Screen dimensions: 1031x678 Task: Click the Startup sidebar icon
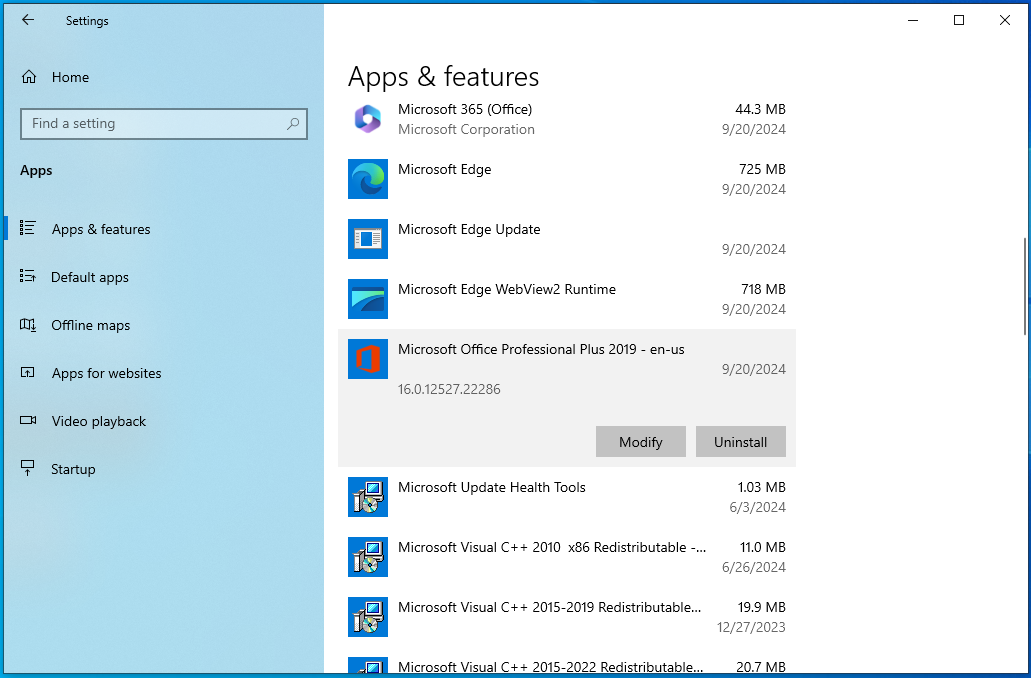pyautogui.click(x=28, y=468)
